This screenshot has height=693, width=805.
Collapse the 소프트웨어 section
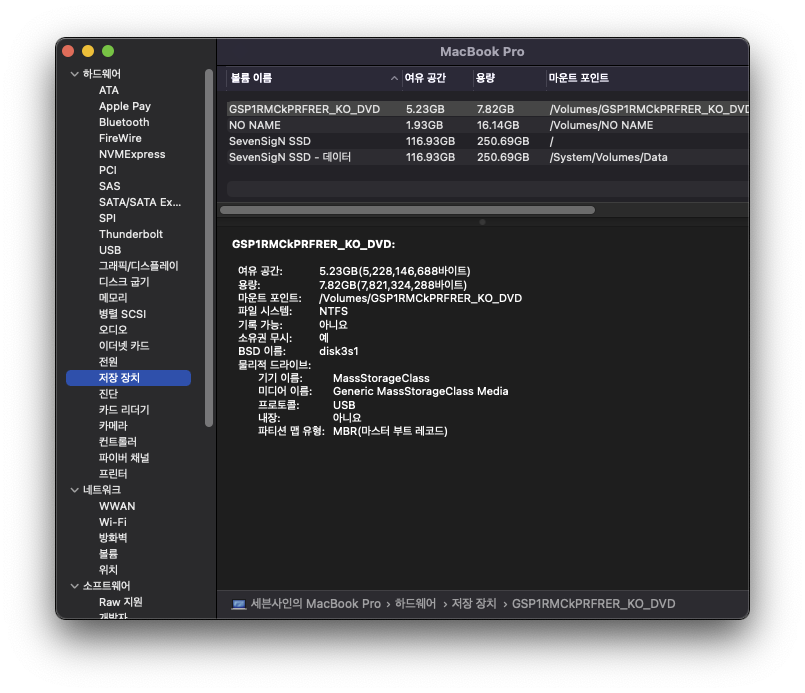(74, 586)
